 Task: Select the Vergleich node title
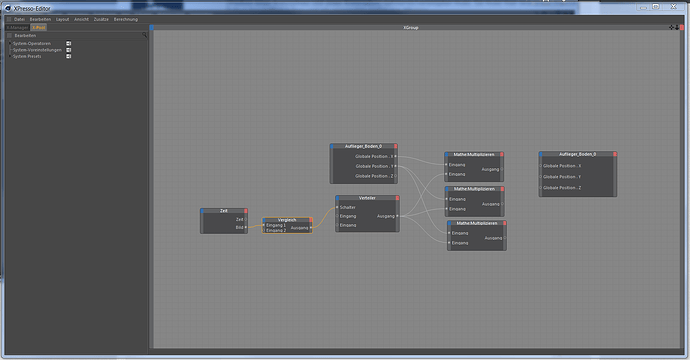tap(287, 220)
